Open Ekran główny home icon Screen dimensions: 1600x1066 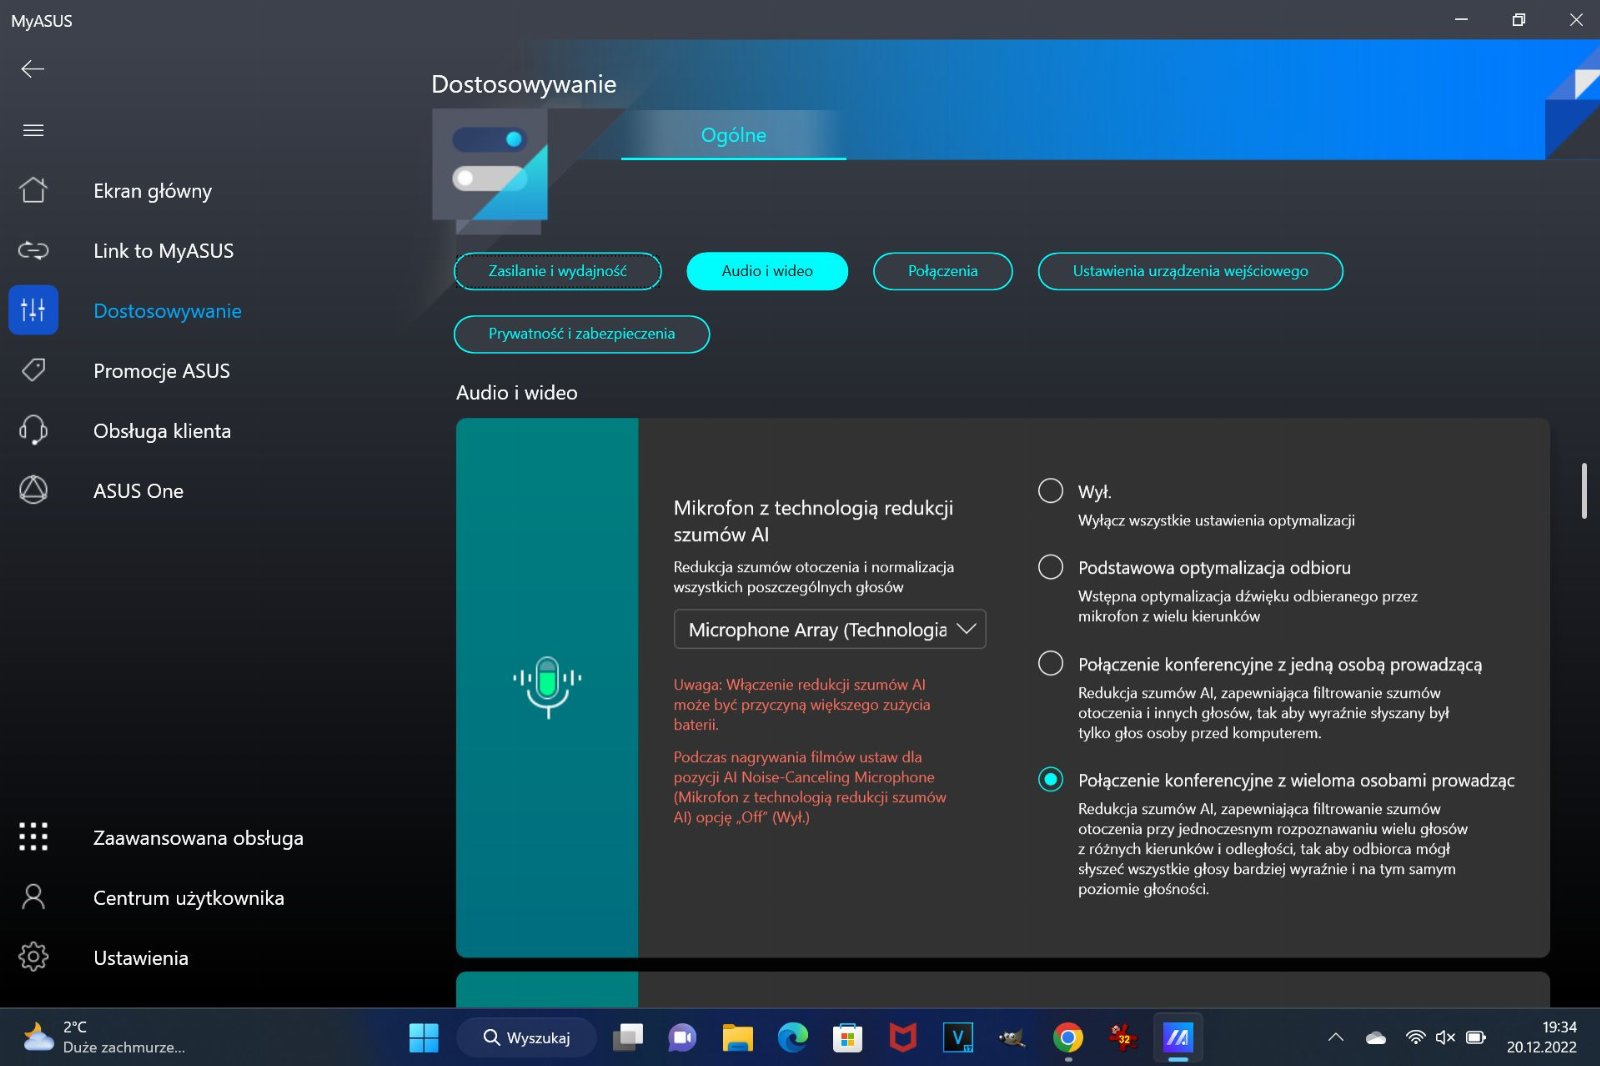33,190
